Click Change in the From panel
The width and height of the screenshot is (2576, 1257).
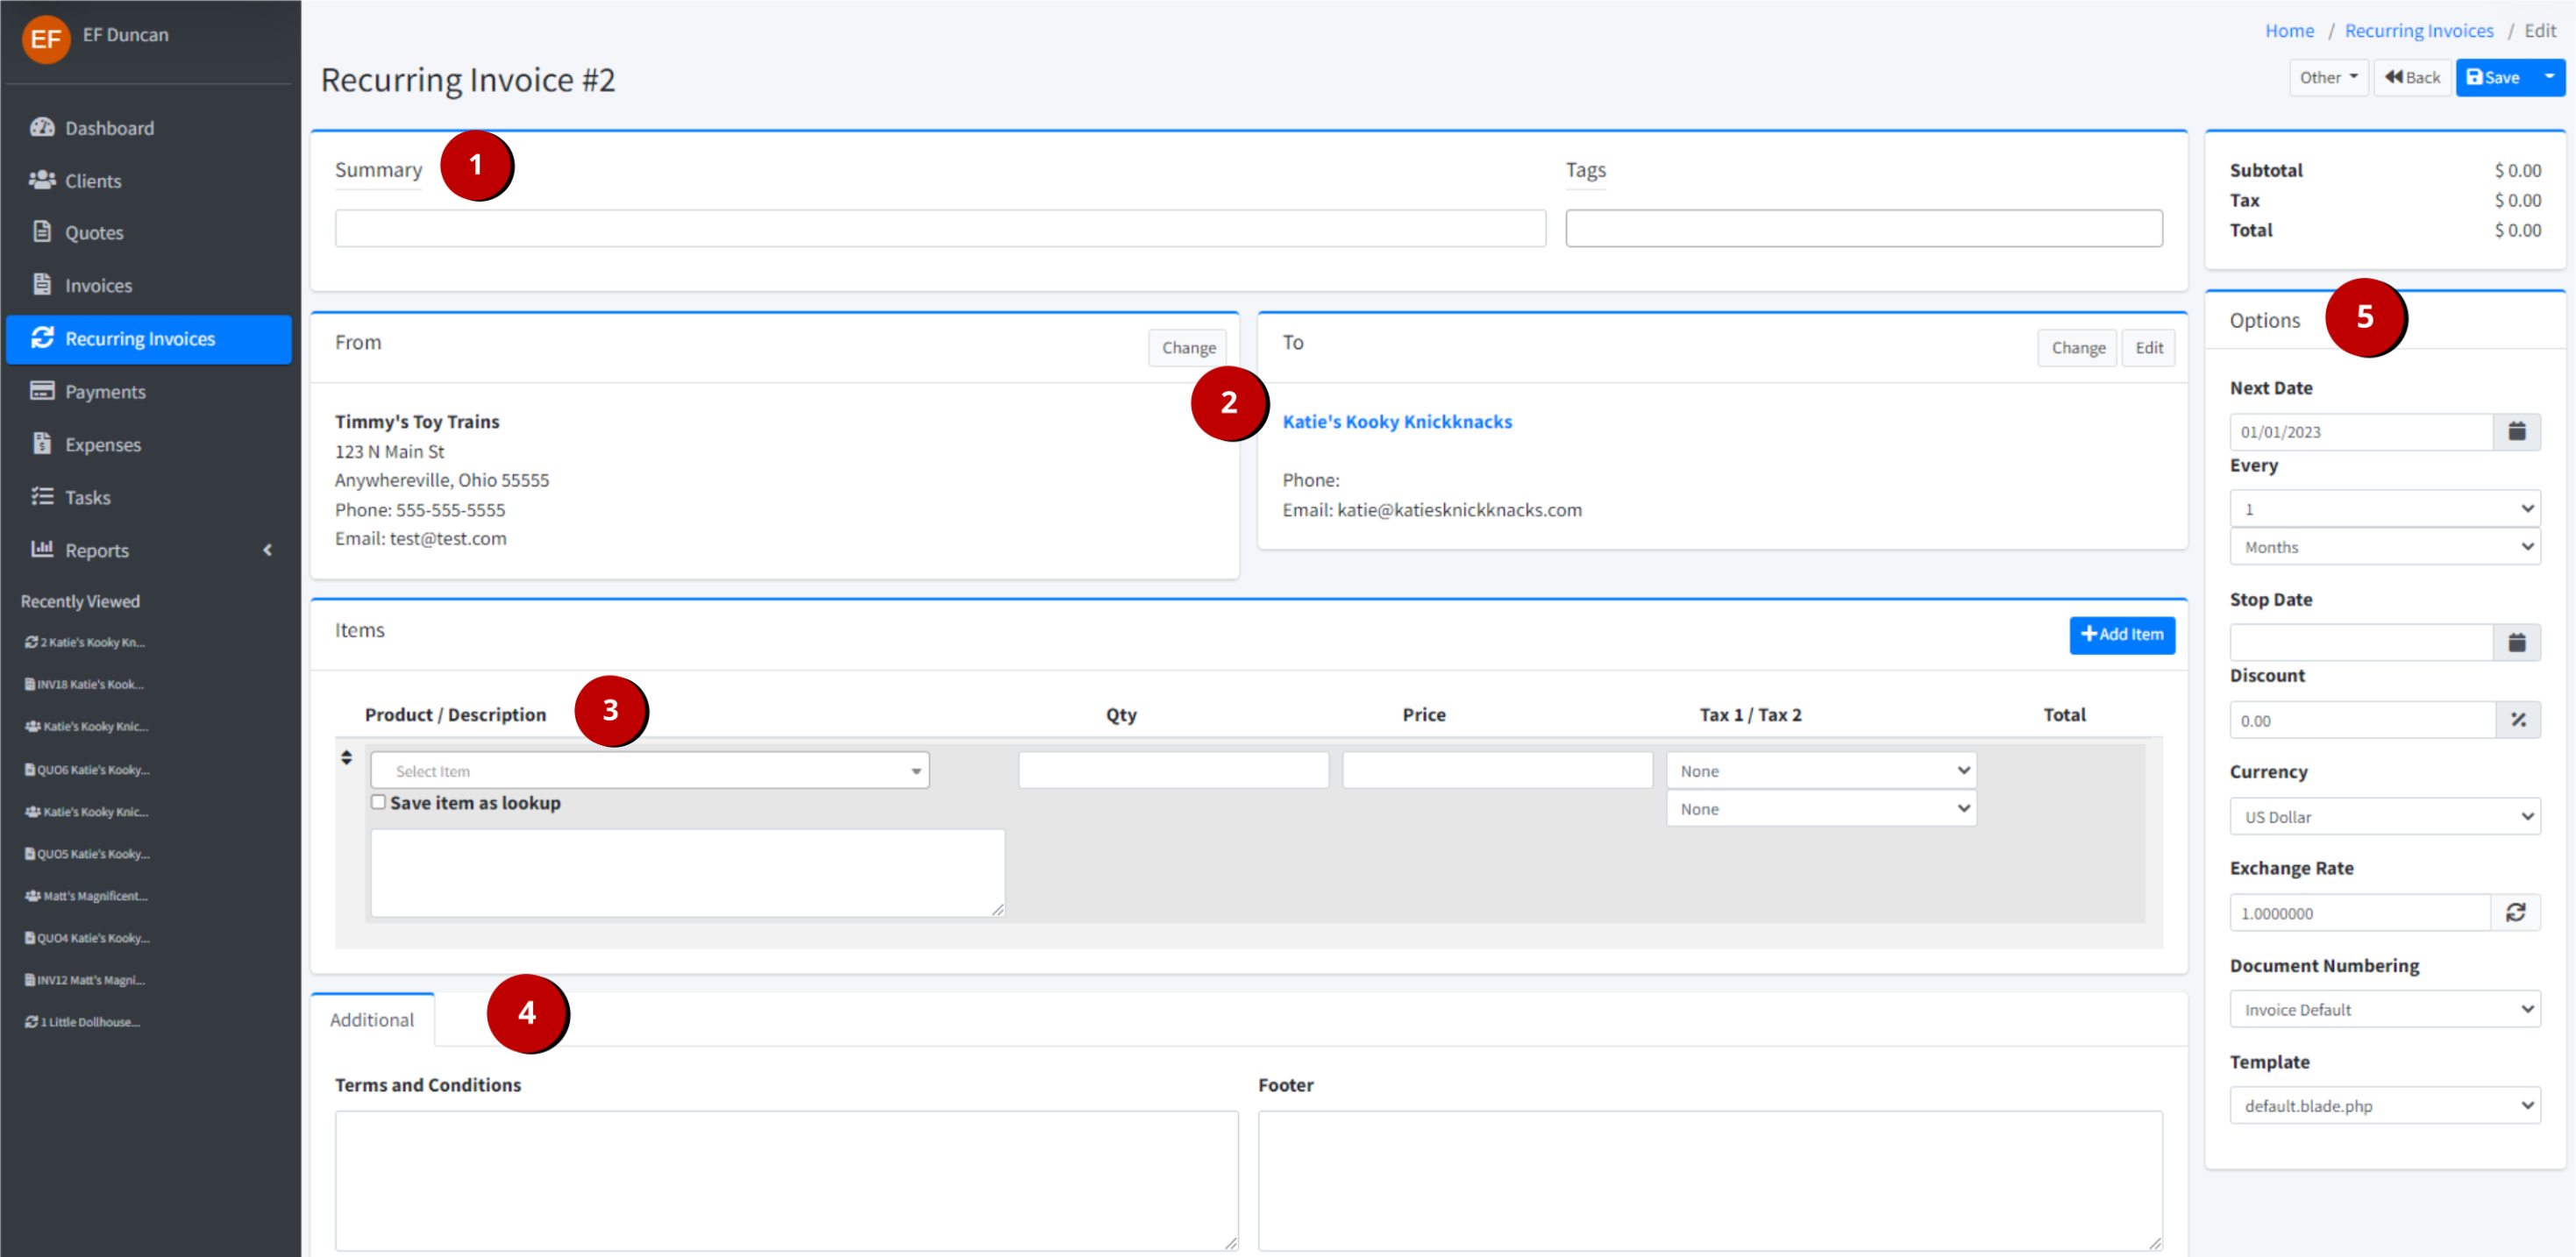[x=1187, y=348]
